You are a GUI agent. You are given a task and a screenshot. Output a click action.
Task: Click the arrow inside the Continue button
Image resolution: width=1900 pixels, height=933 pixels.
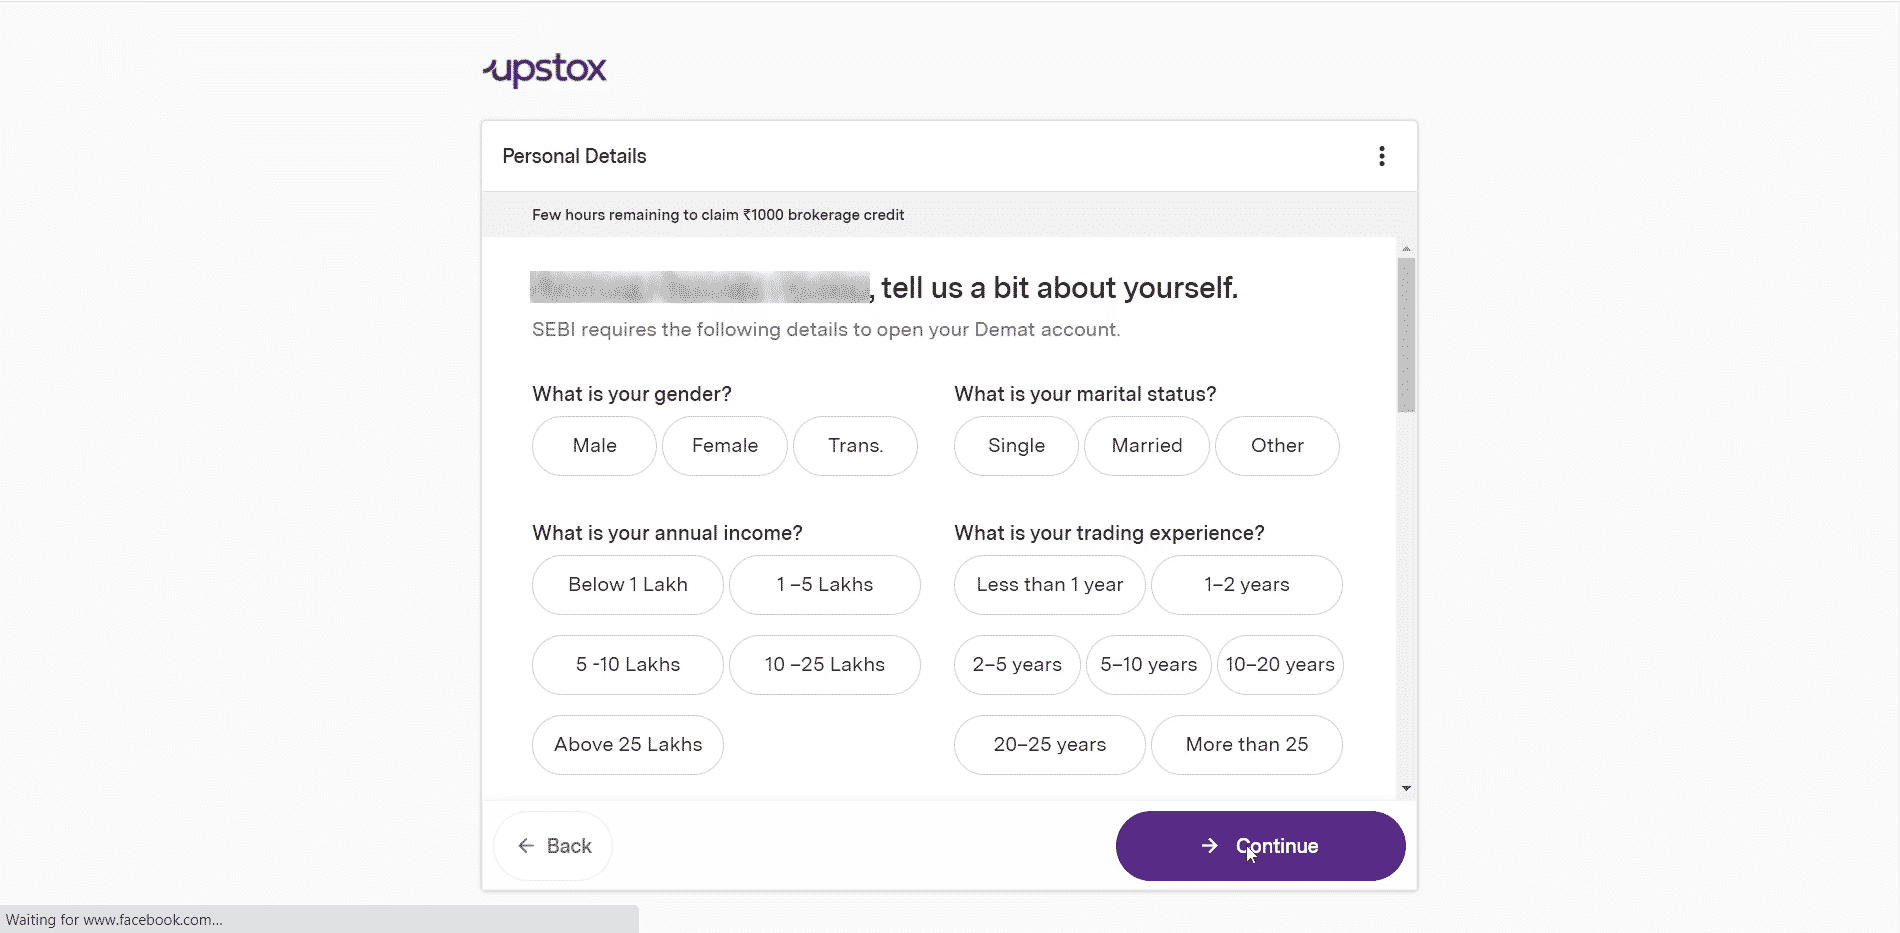click(1209, 845)
